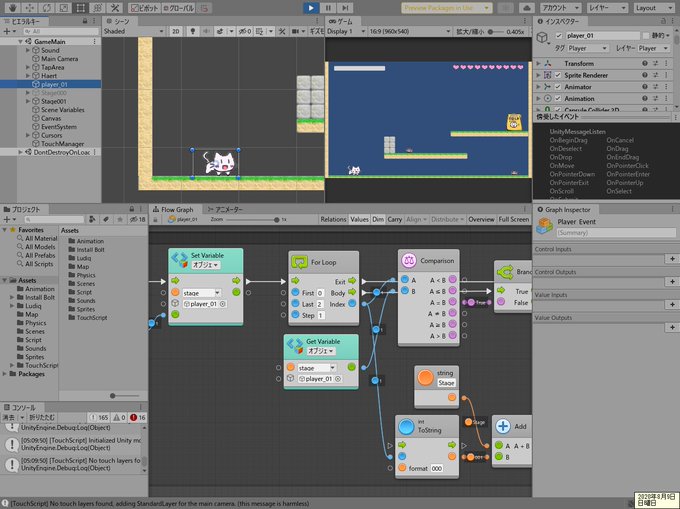Open the game aspect ratio dropdown
This screenshot has height=509, width=680.
point(410,31)
